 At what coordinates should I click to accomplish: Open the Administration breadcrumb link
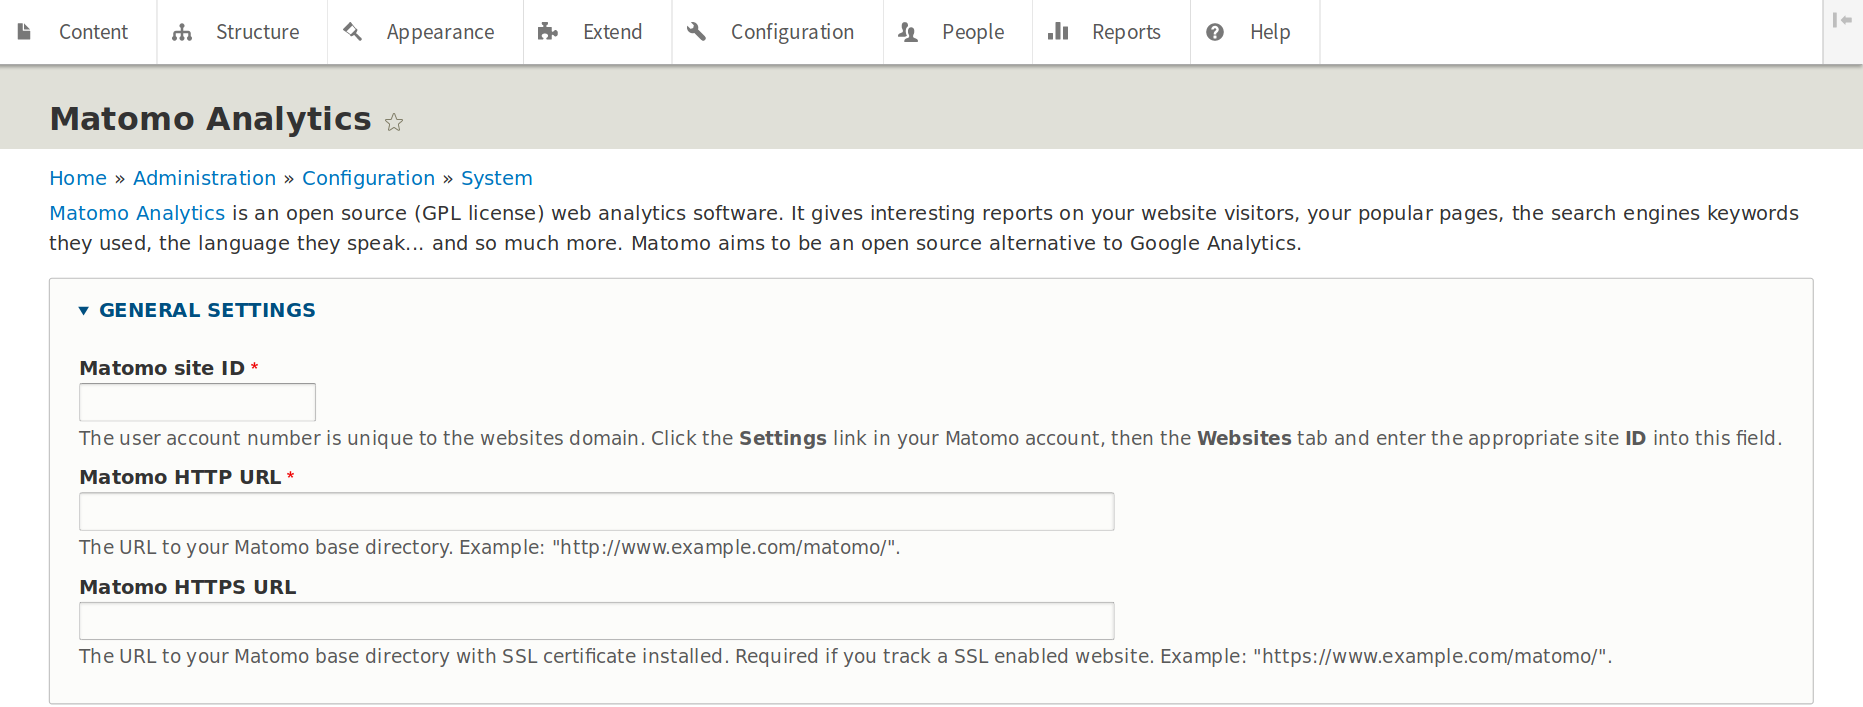point(204,178)
